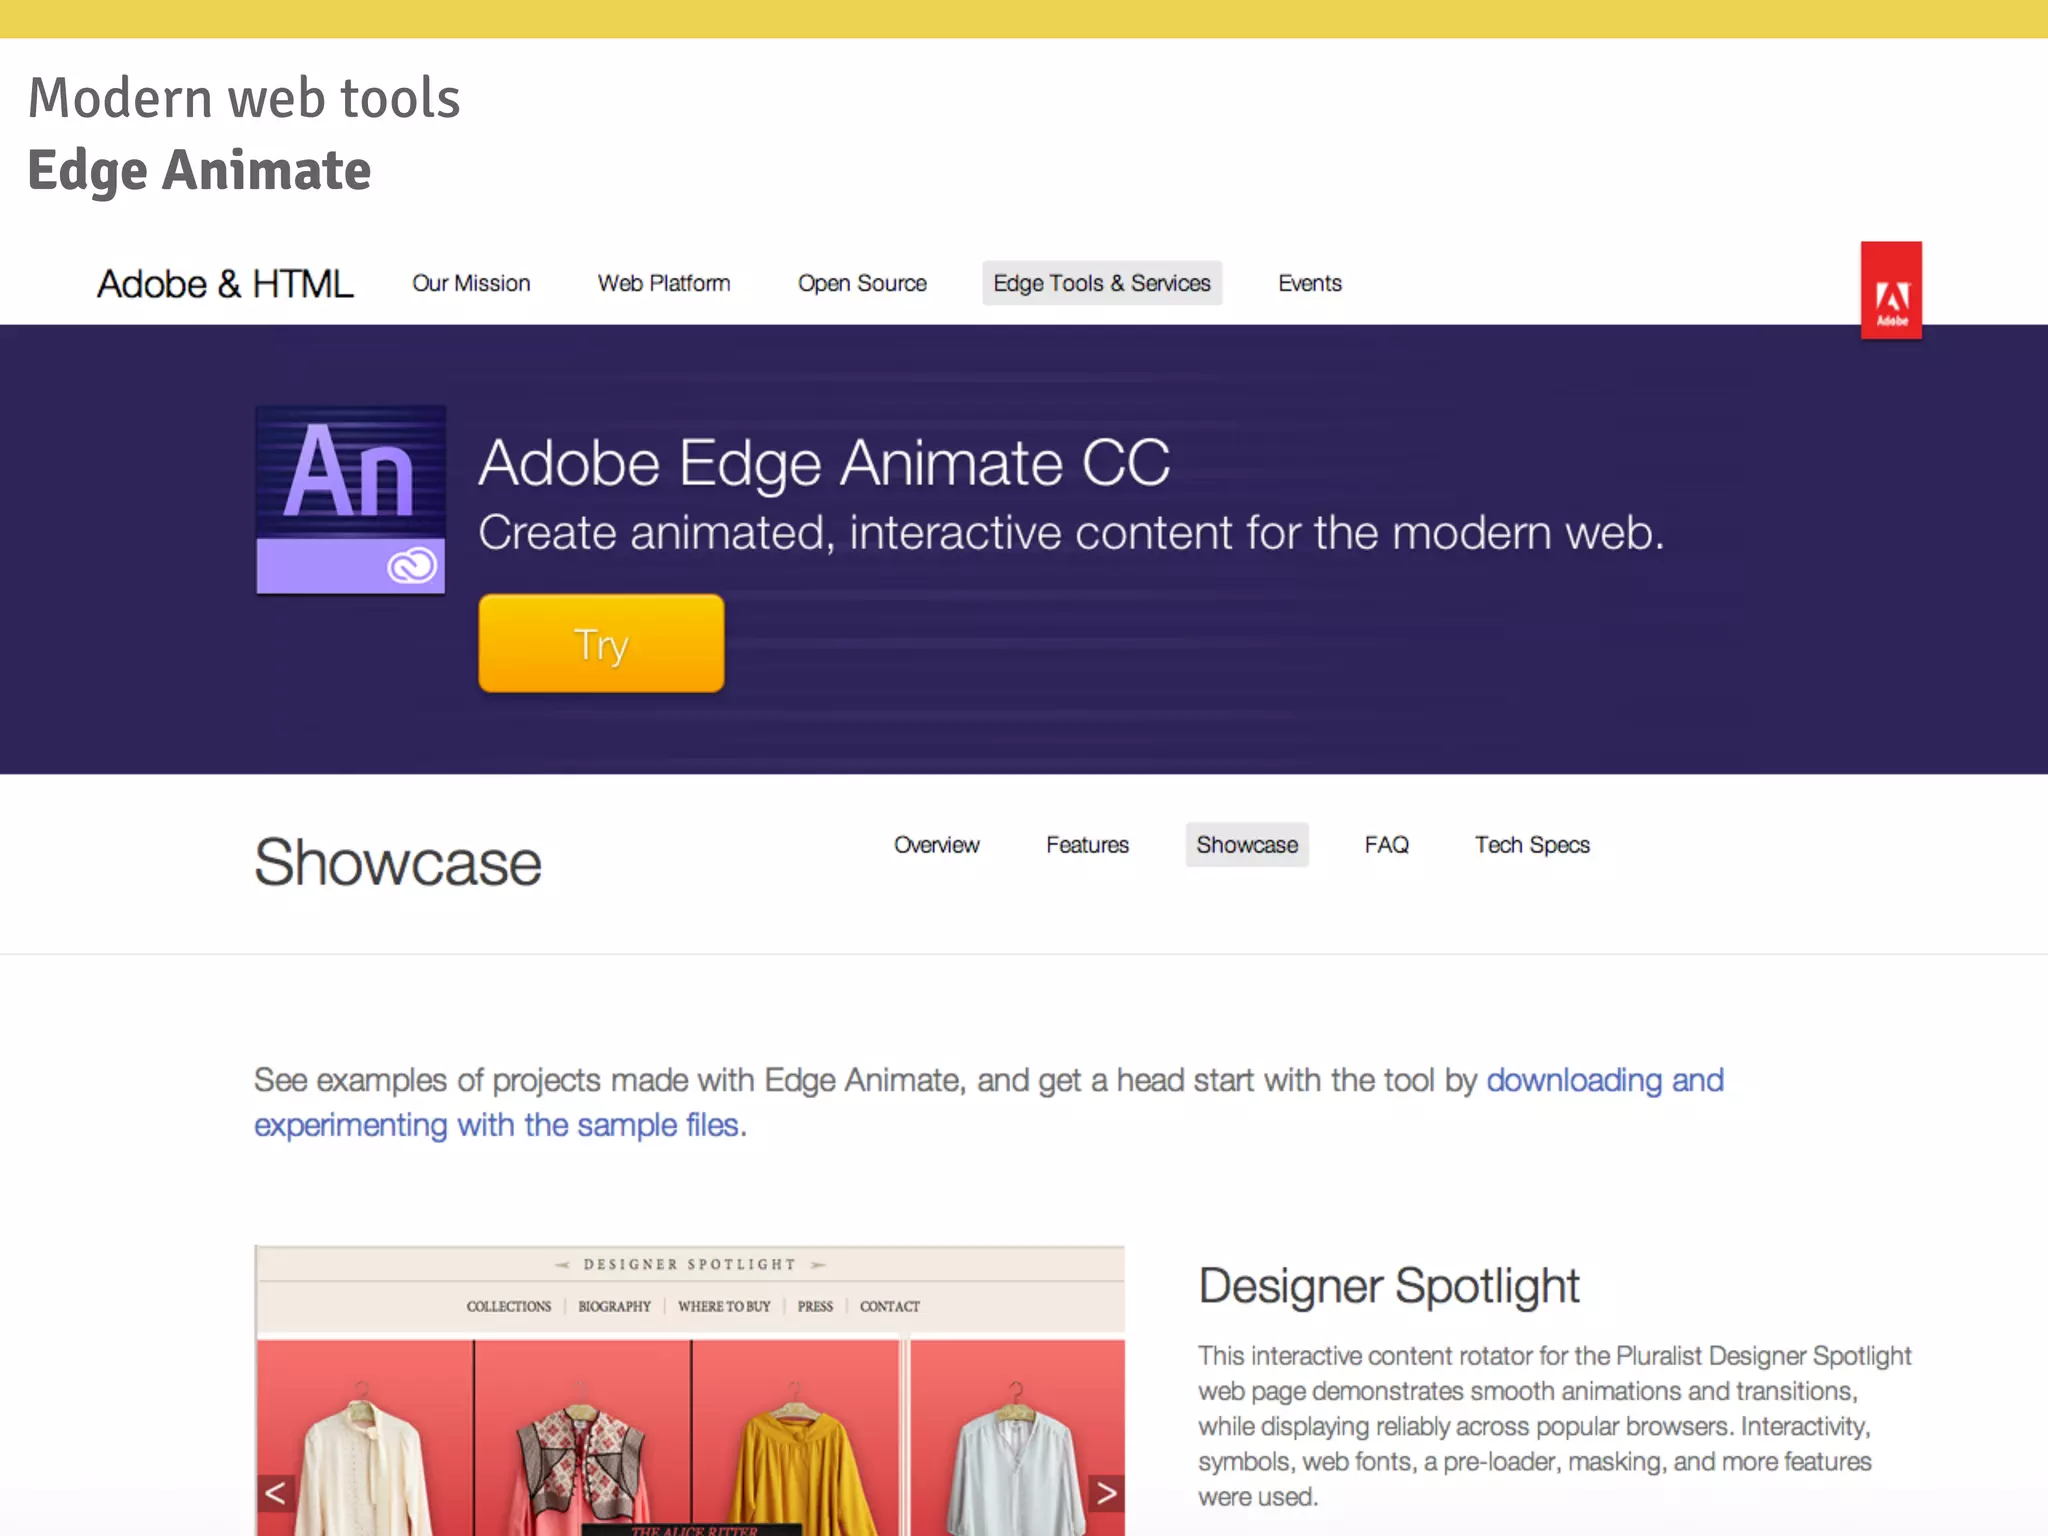Switch to the Overview tab
Image resolution: width=2048 pixels, height=1536 pixels.
coord(937,845)
